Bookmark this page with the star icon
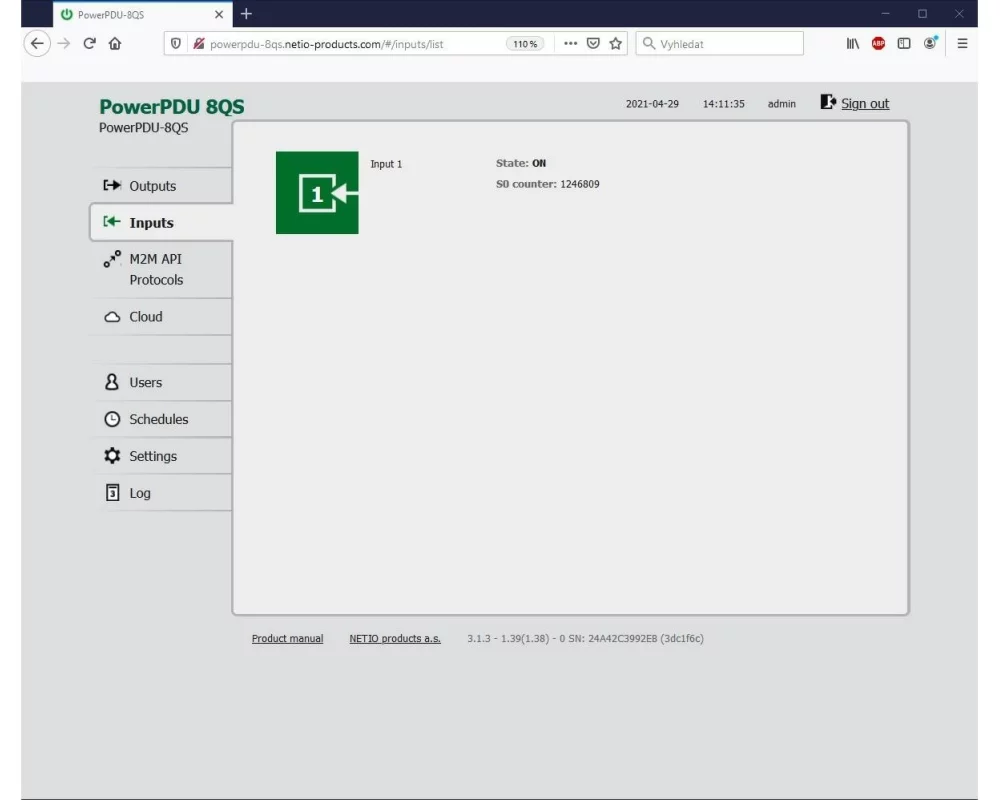Screen dimensions: 1000x800 pos(616,44)
